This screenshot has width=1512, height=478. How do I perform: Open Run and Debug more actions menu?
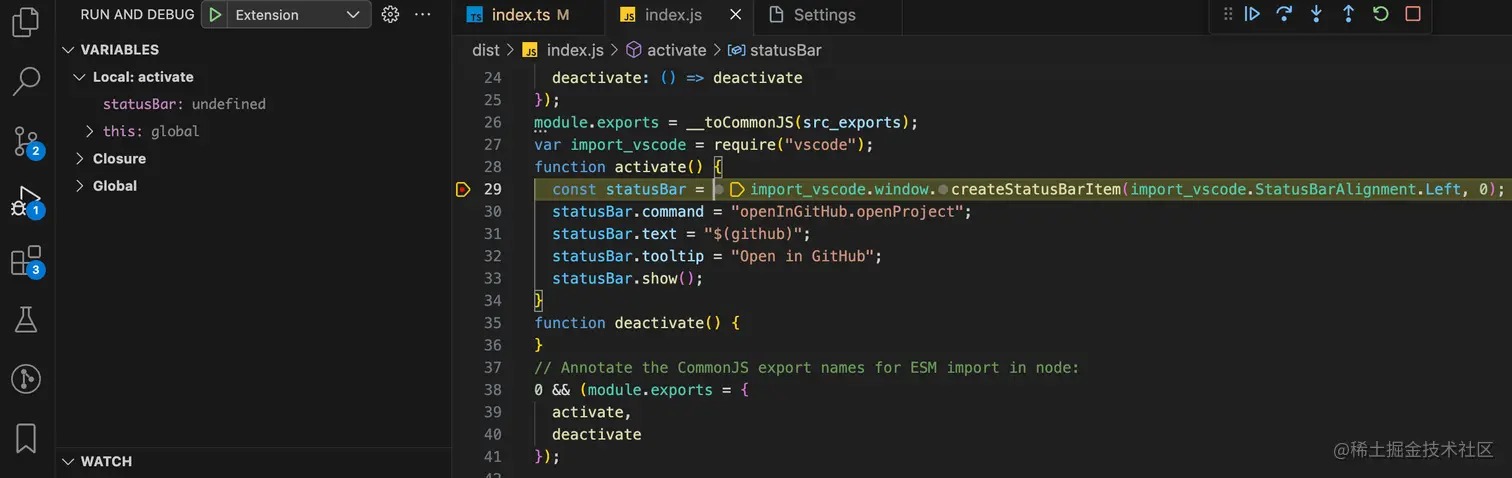coord(422,15)
